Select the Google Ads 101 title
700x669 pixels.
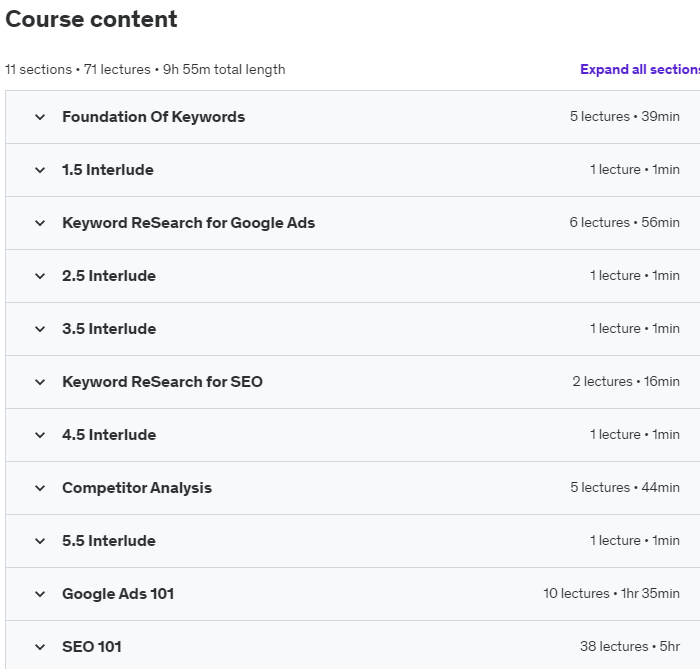[118, 594]
